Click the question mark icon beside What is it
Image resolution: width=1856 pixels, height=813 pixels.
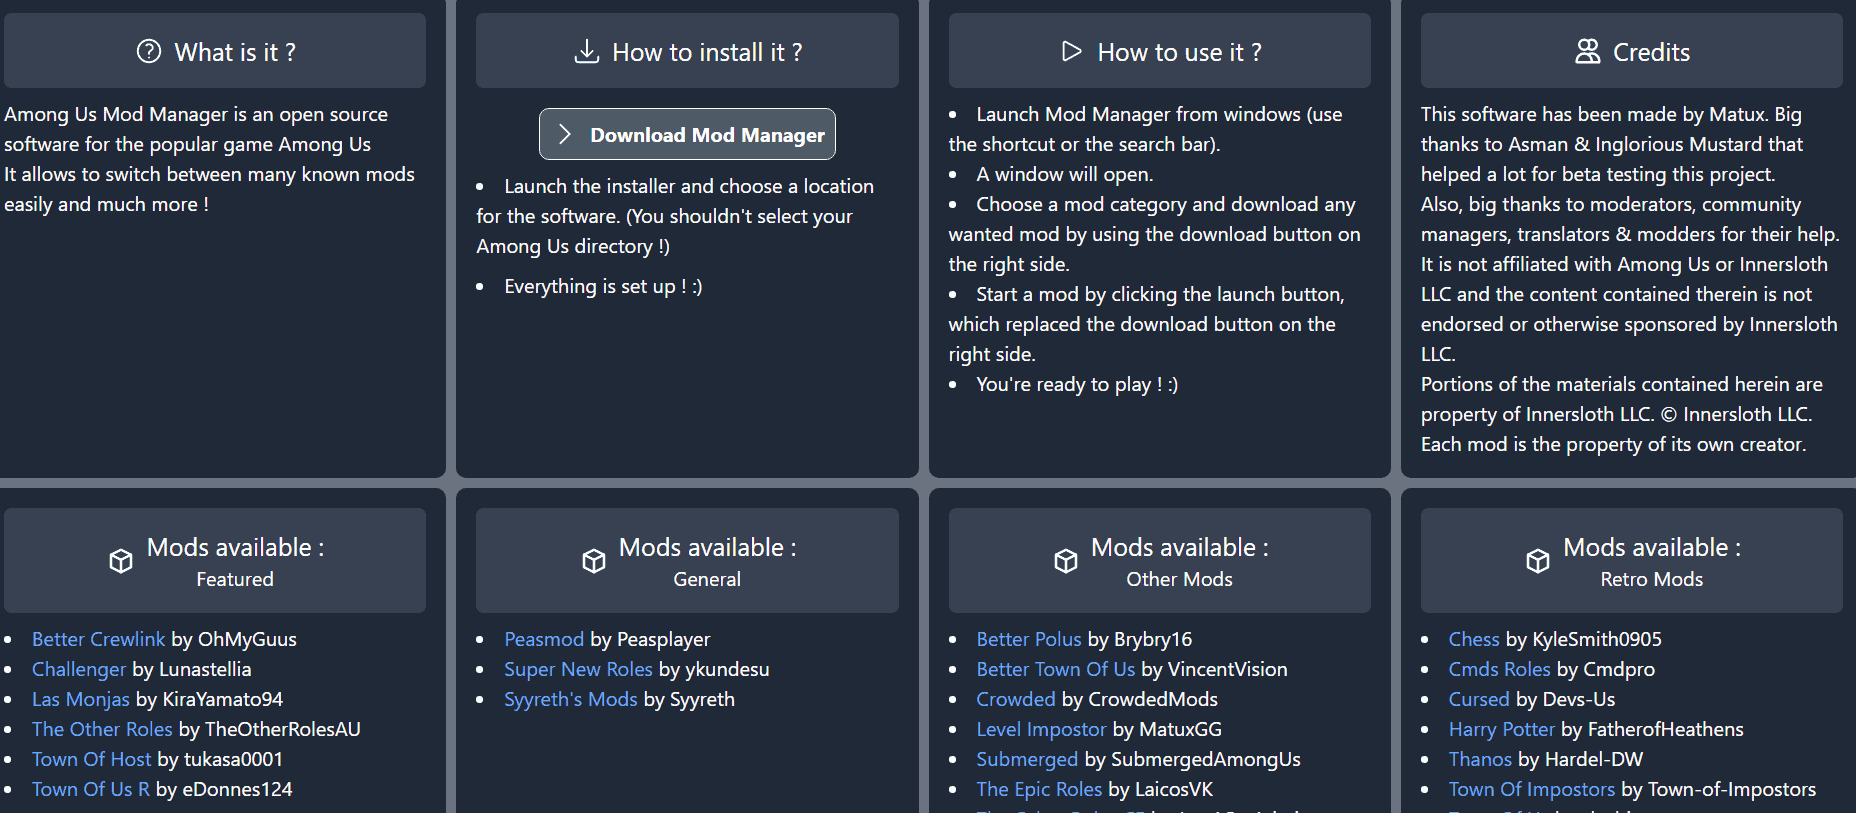click(148, 51)
